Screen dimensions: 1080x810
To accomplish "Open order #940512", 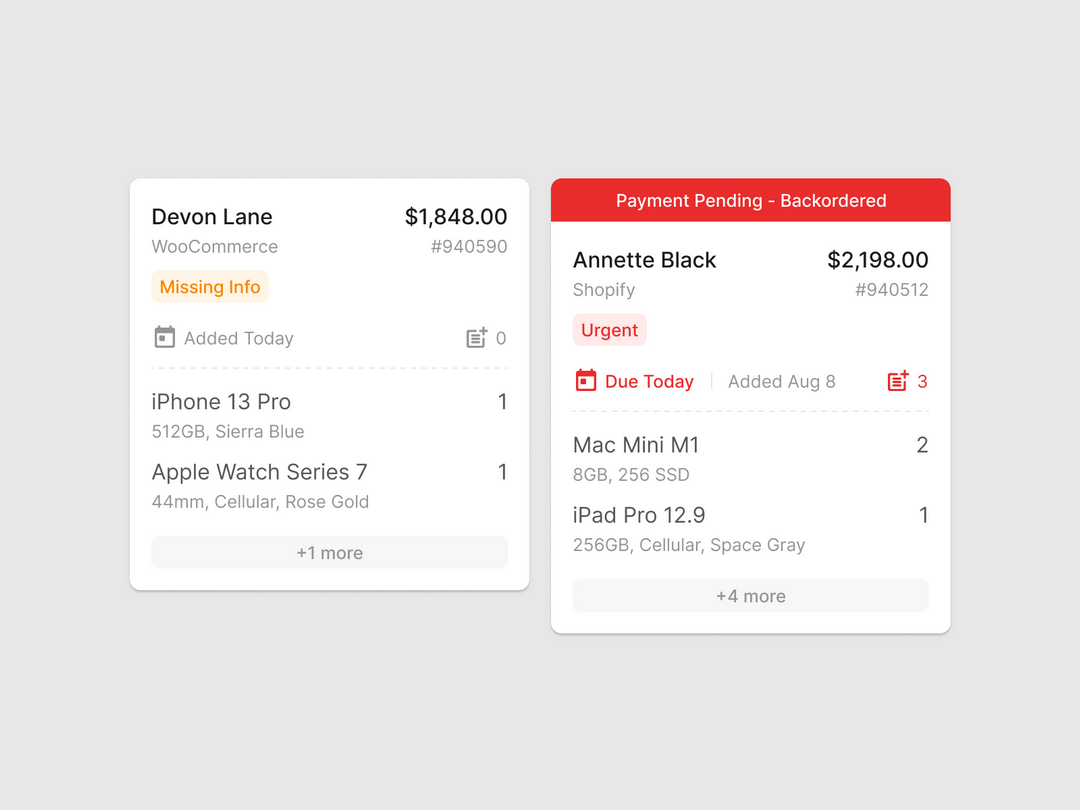I will pos(891,290).
